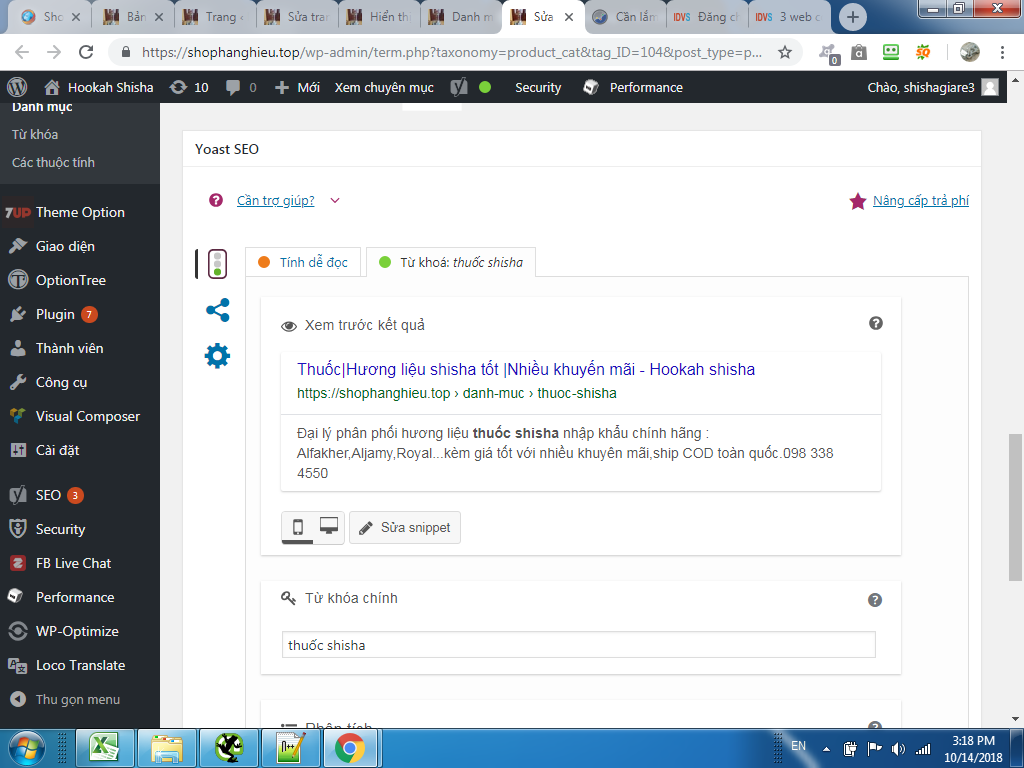1024x768 pixels.
Task: Open Security in the top admin bar
Action: click(x=538, y=88)
